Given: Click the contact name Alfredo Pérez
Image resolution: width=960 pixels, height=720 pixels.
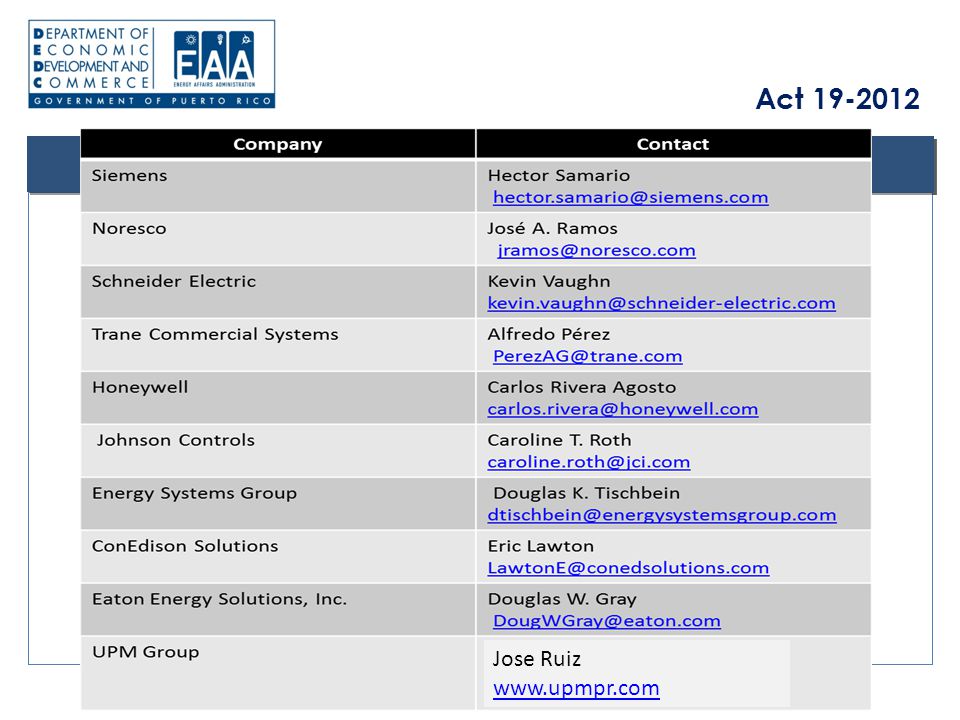Looking at the screenshot, I should (x=549, y=334).
